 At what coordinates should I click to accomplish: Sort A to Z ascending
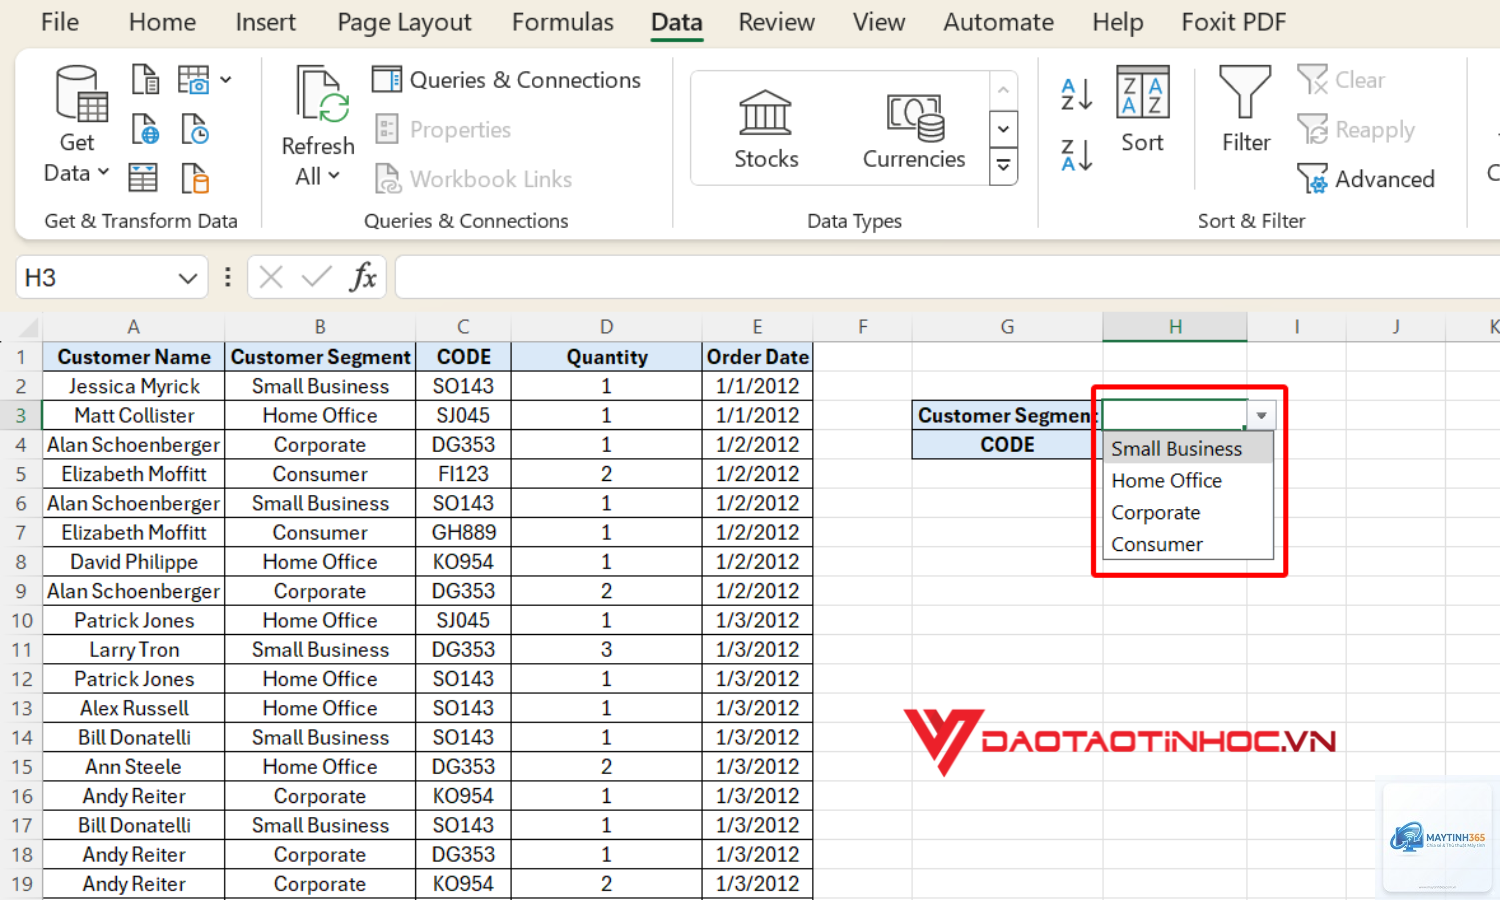pyautogui.click(x=1076, y=94)
